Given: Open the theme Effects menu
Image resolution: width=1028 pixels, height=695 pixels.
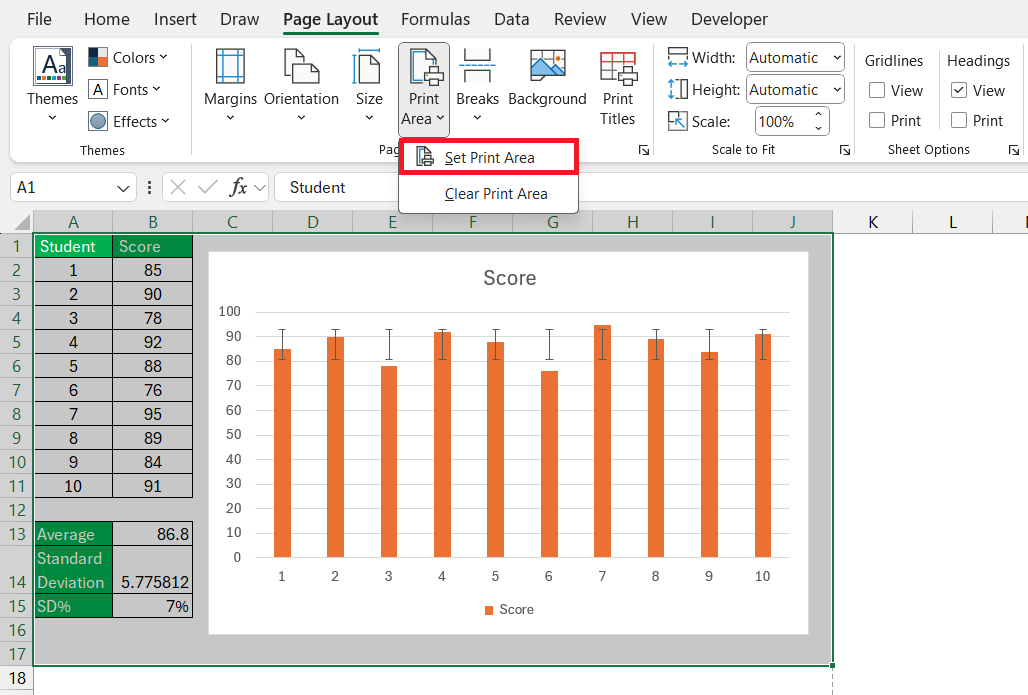Looking at the screenshot, I should point(129,121).
